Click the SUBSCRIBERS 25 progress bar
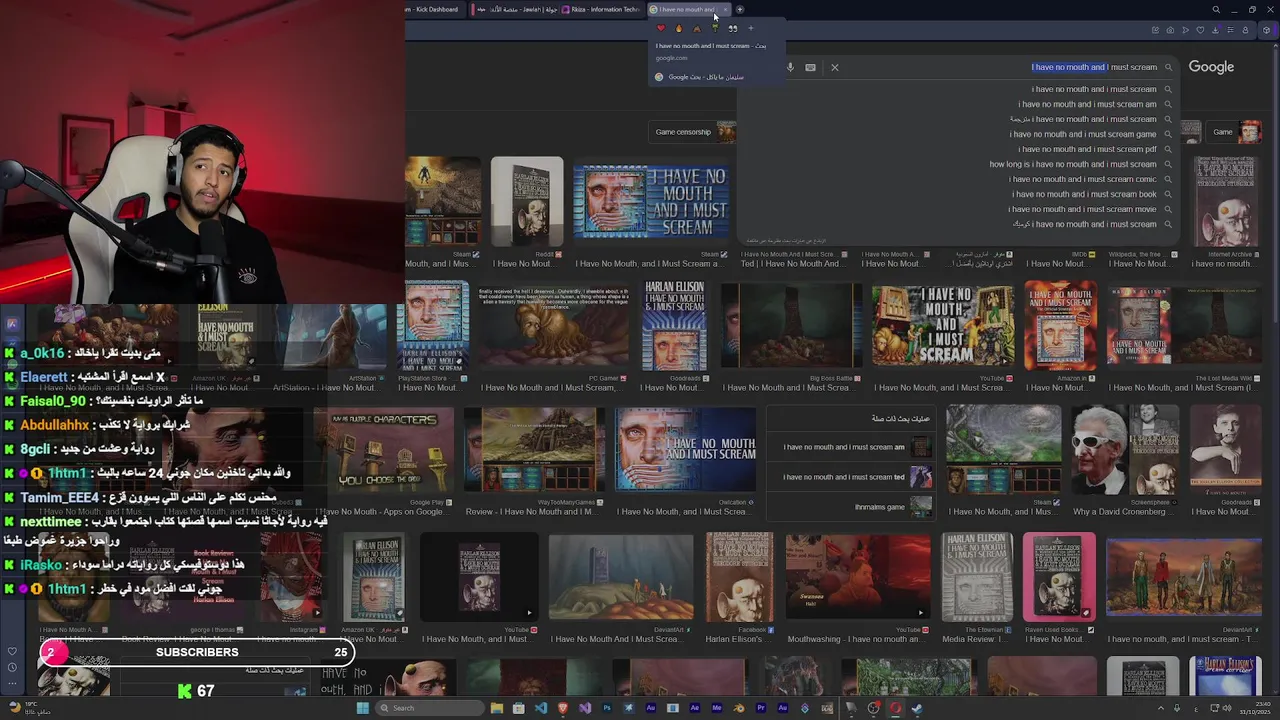 coord(197,652)
